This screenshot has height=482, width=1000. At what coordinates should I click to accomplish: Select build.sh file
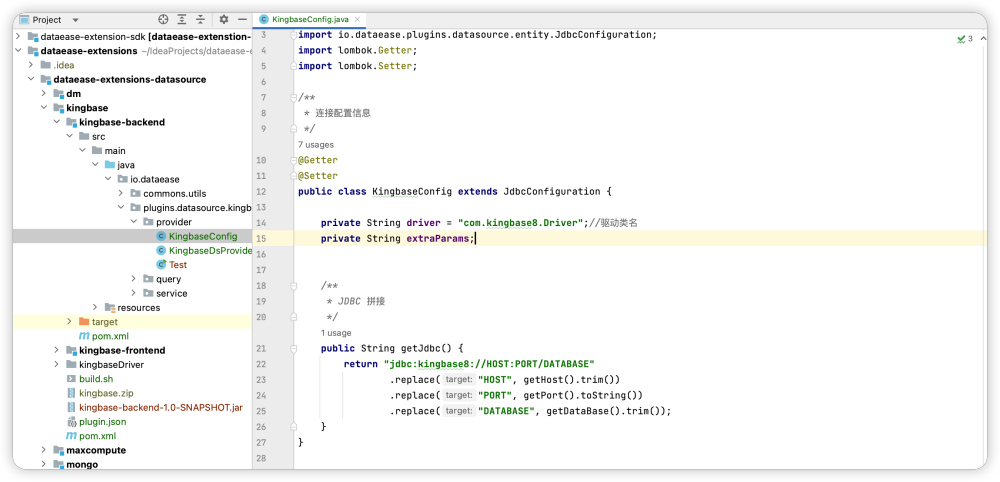[96, 379]
